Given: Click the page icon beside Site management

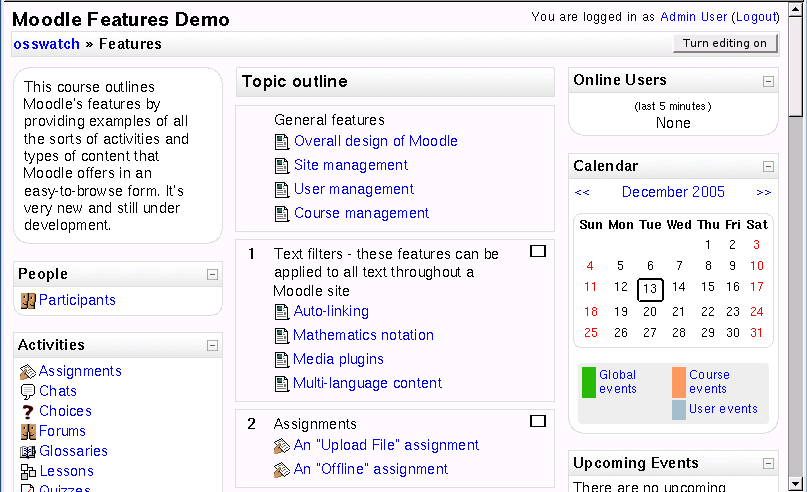Looking at the screenshot, I should (282, 166).
